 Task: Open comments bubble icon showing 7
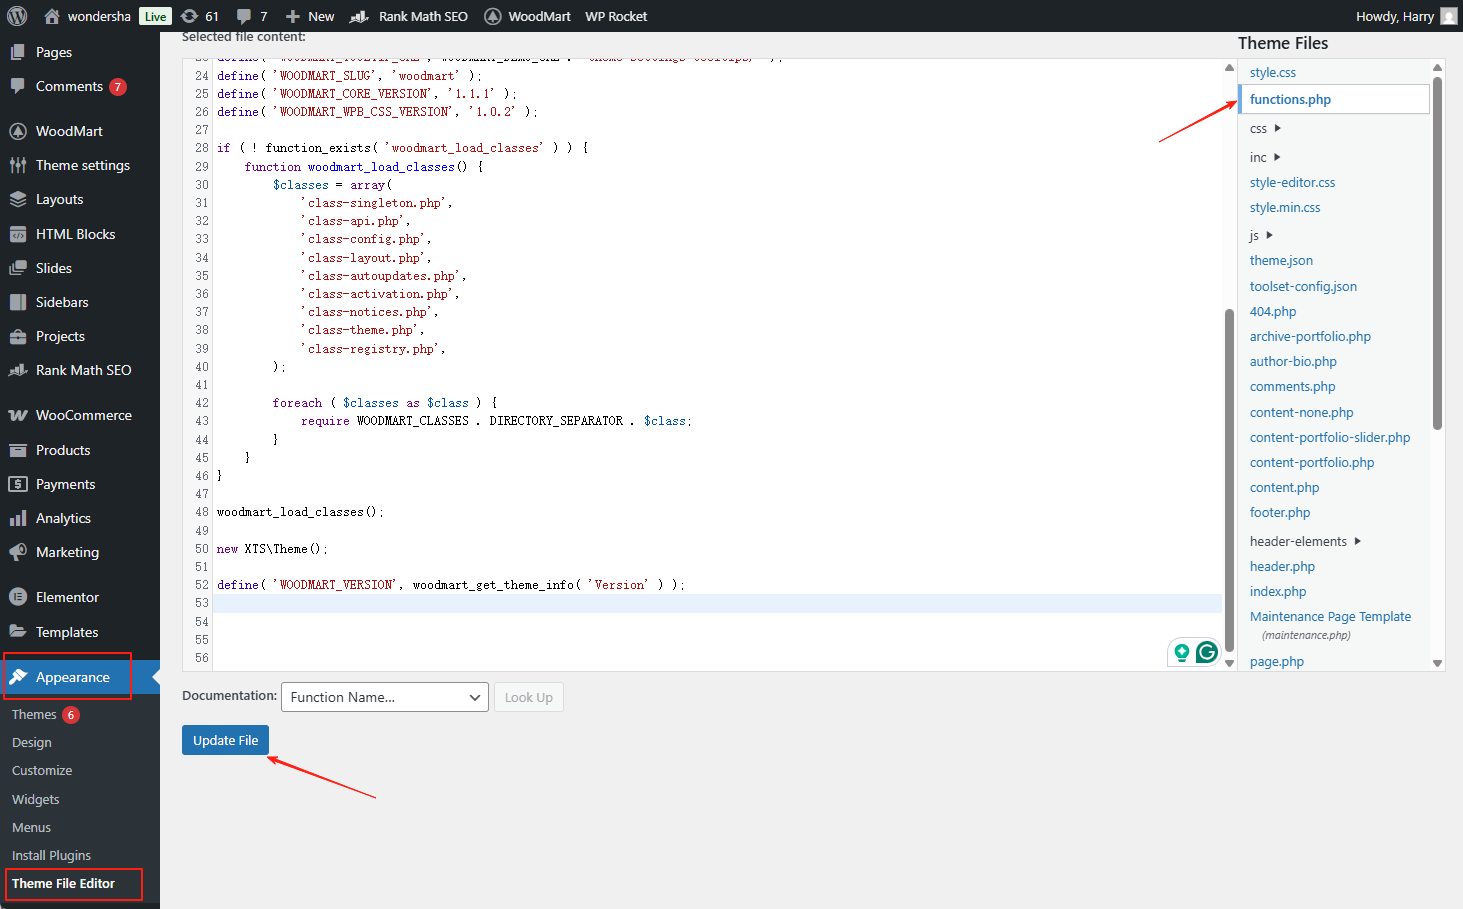click(244, 16)
